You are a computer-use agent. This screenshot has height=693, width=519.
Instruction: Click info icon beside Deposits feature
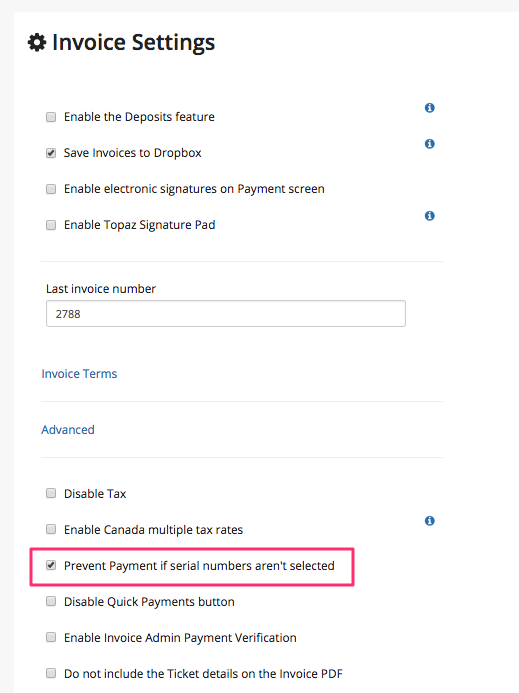429,108
